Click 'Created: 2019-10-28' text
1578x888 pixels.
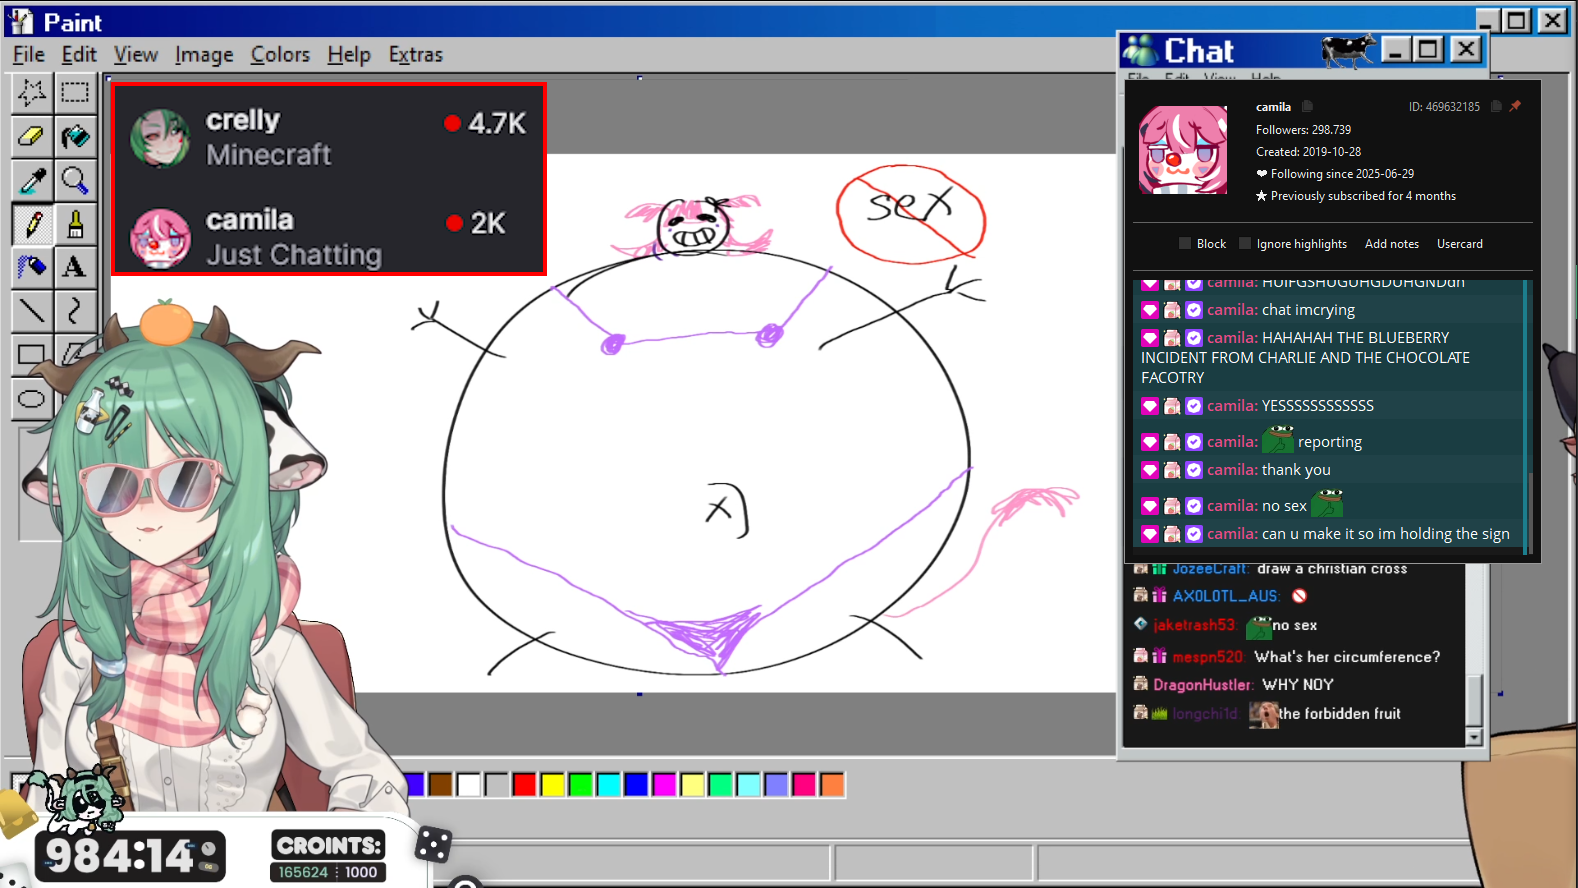pos(1308,152)
